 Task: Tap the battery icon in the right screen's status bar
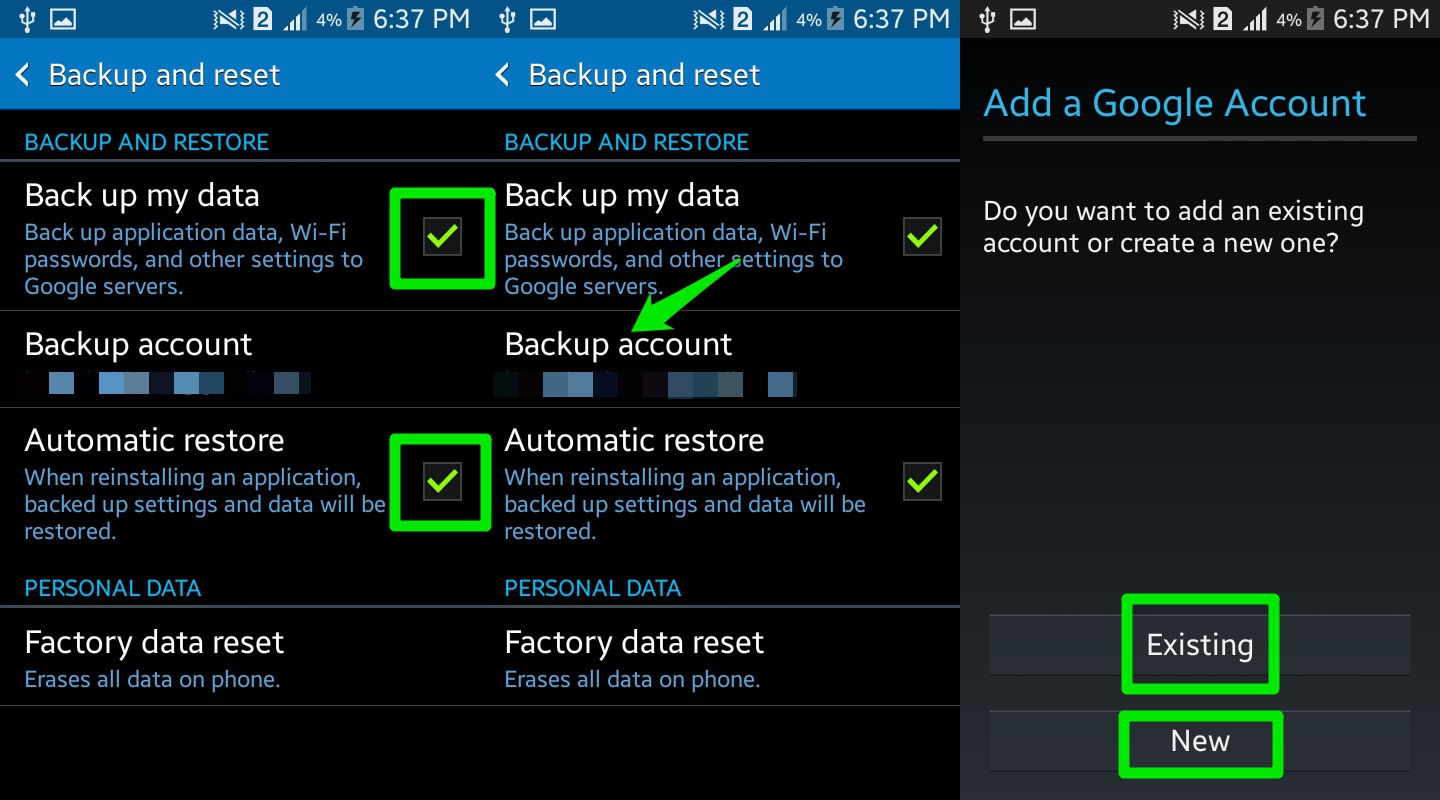(x=1315, y=19)
